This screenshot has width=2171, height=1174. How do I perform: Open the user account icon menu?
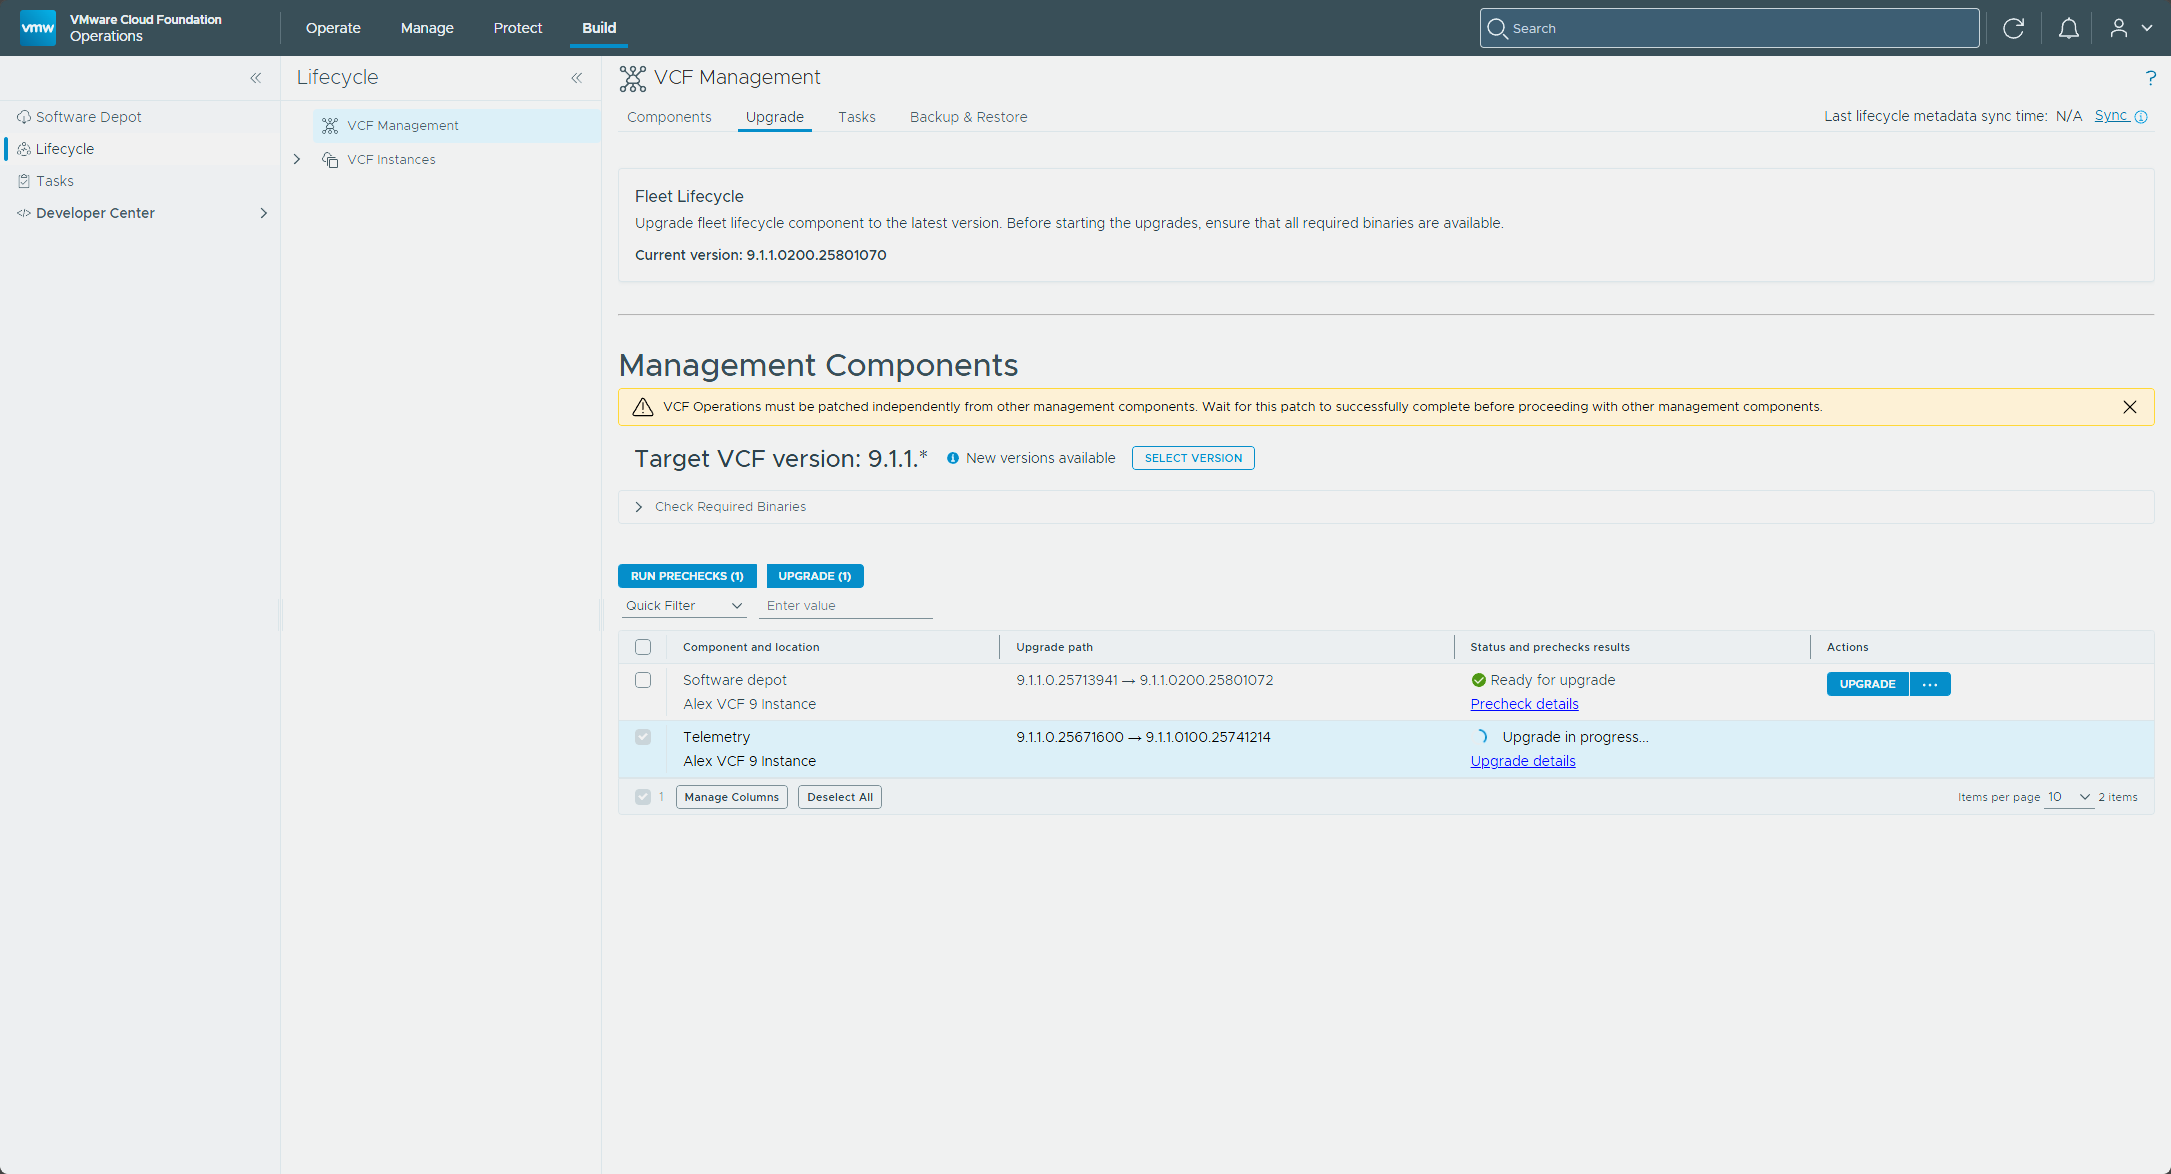point(2129,28)
